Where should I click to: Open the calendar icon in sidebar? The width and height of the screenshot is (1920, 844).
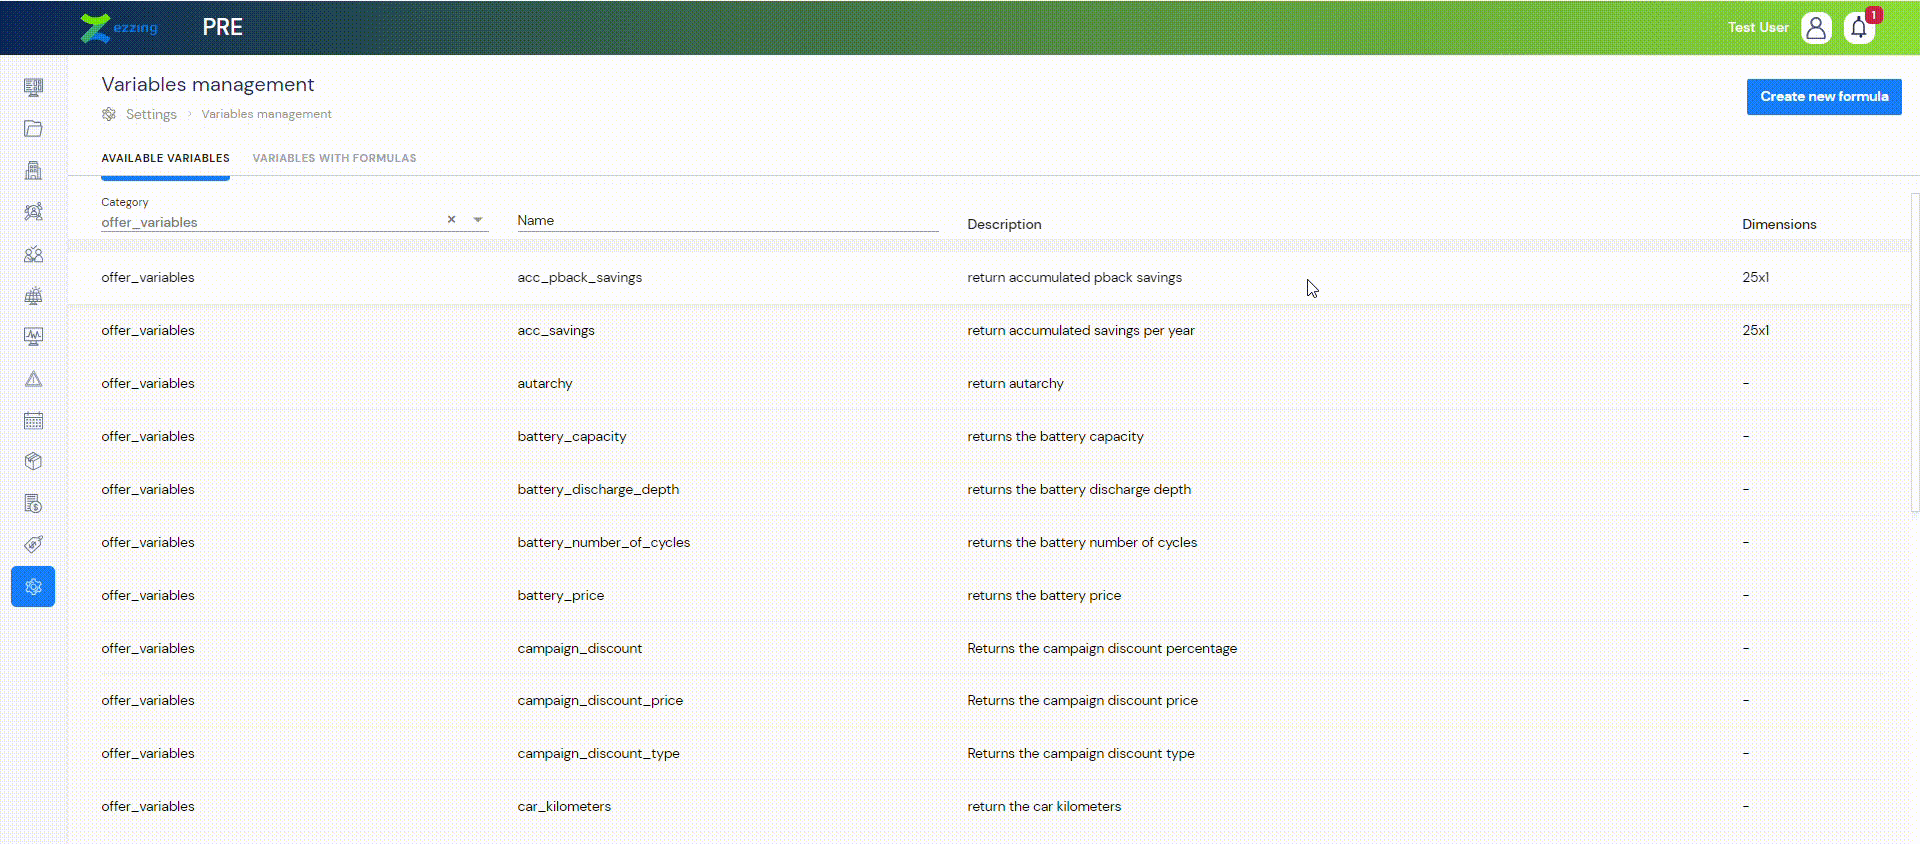(33, 421)
